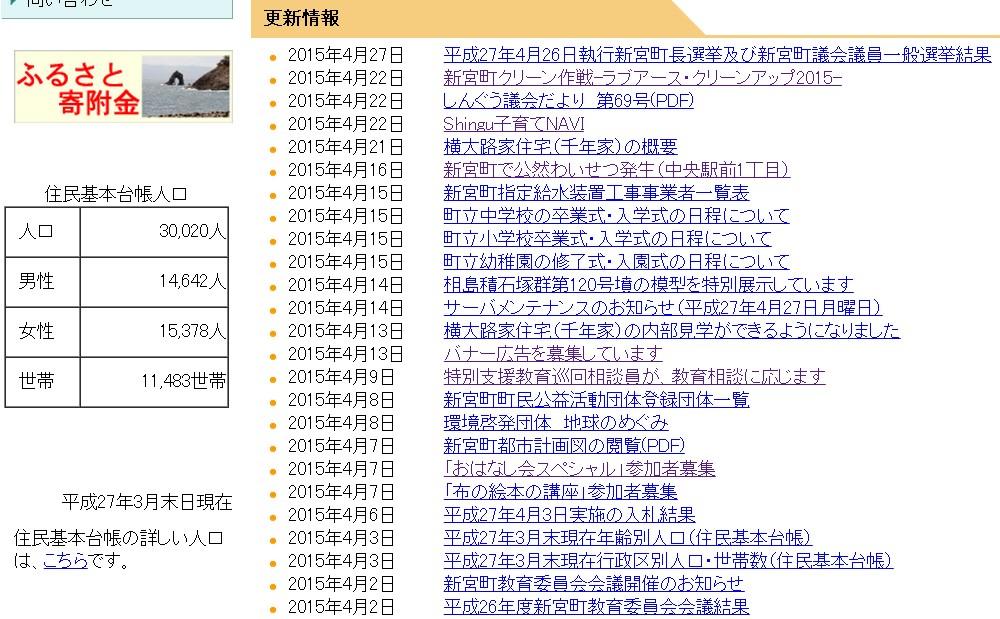The image size is (1000, 619).
Task: Open 新宮町町民公益活動団体登録団体一覧 link
Action: (596, 399)
